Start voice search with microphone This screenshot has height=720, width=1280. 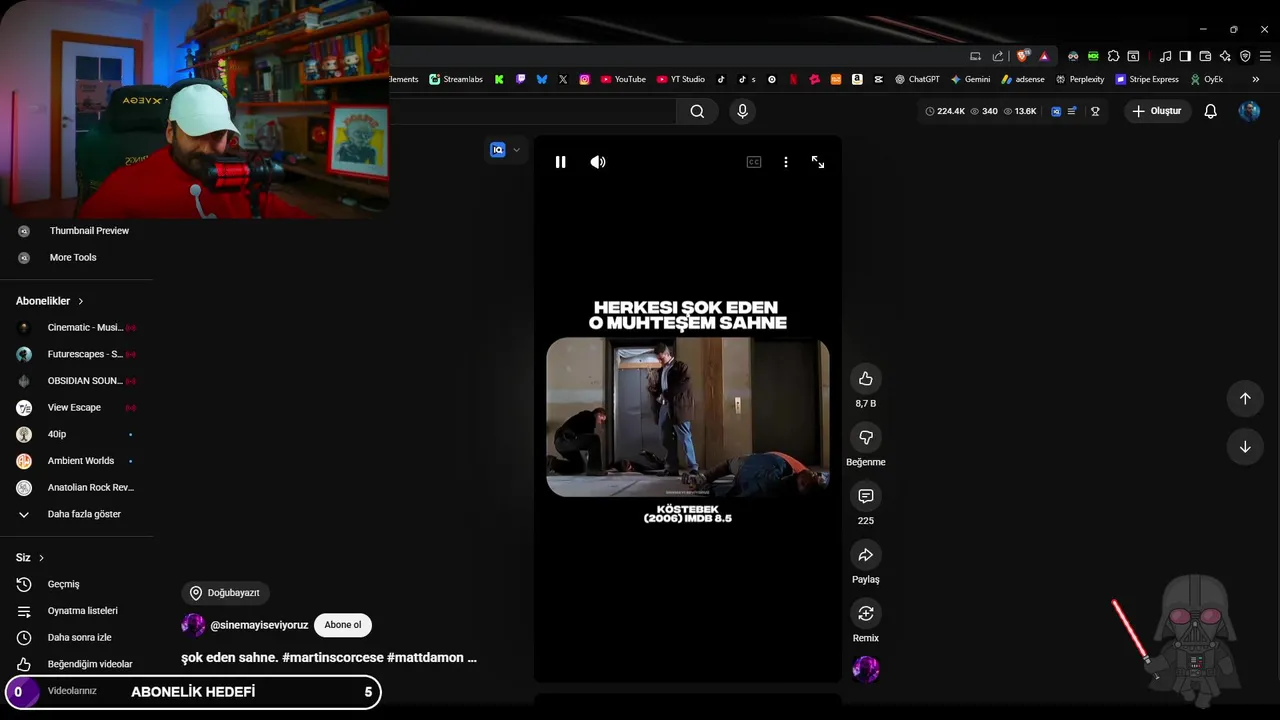(x=742, y=111)
